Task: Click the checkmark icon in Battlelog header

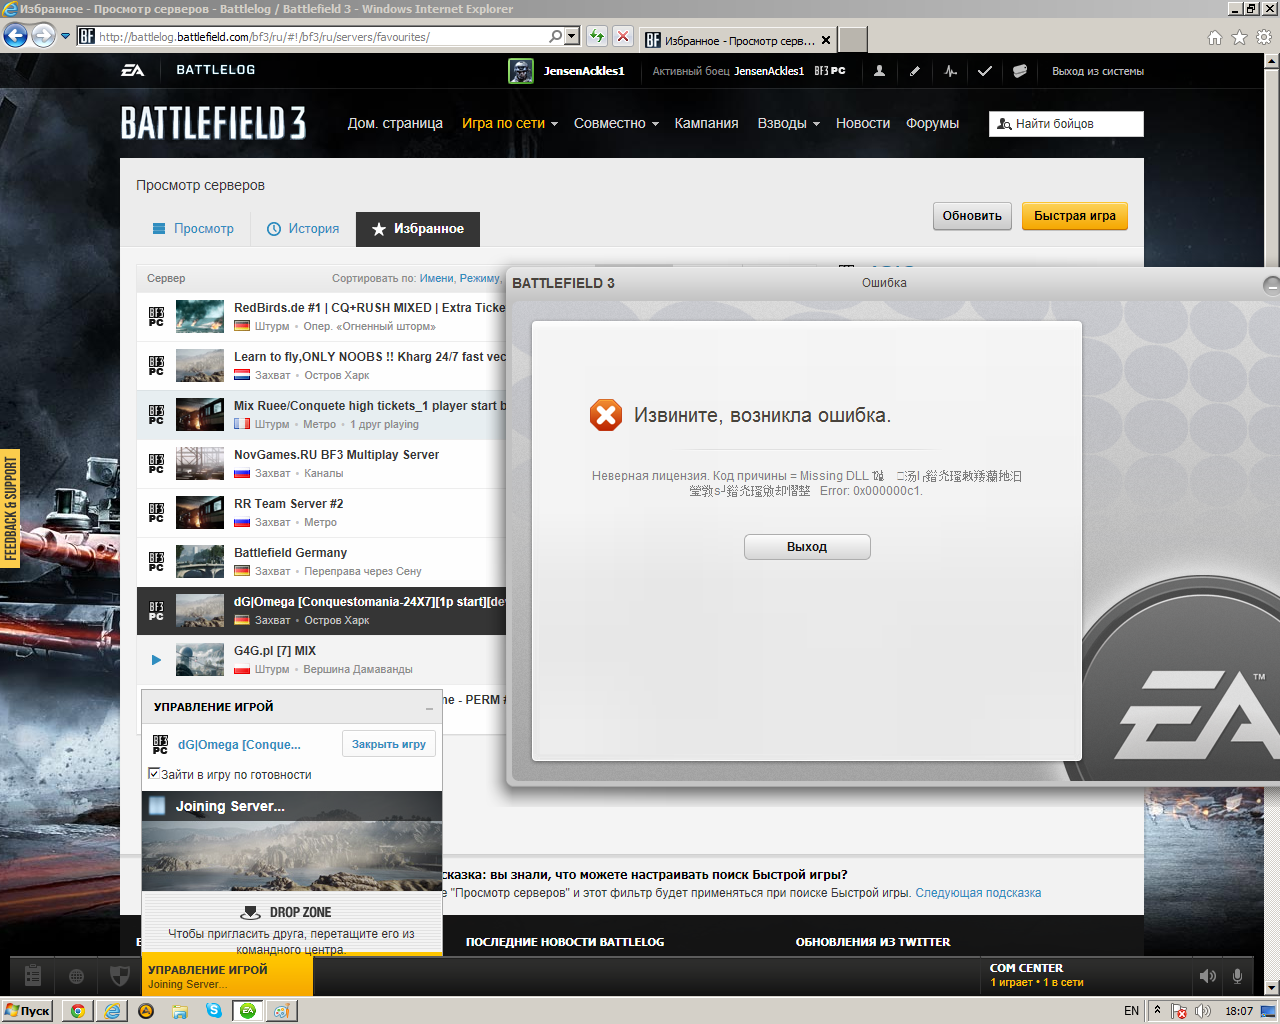Action: pyautogui.click(x=985, y=71)
